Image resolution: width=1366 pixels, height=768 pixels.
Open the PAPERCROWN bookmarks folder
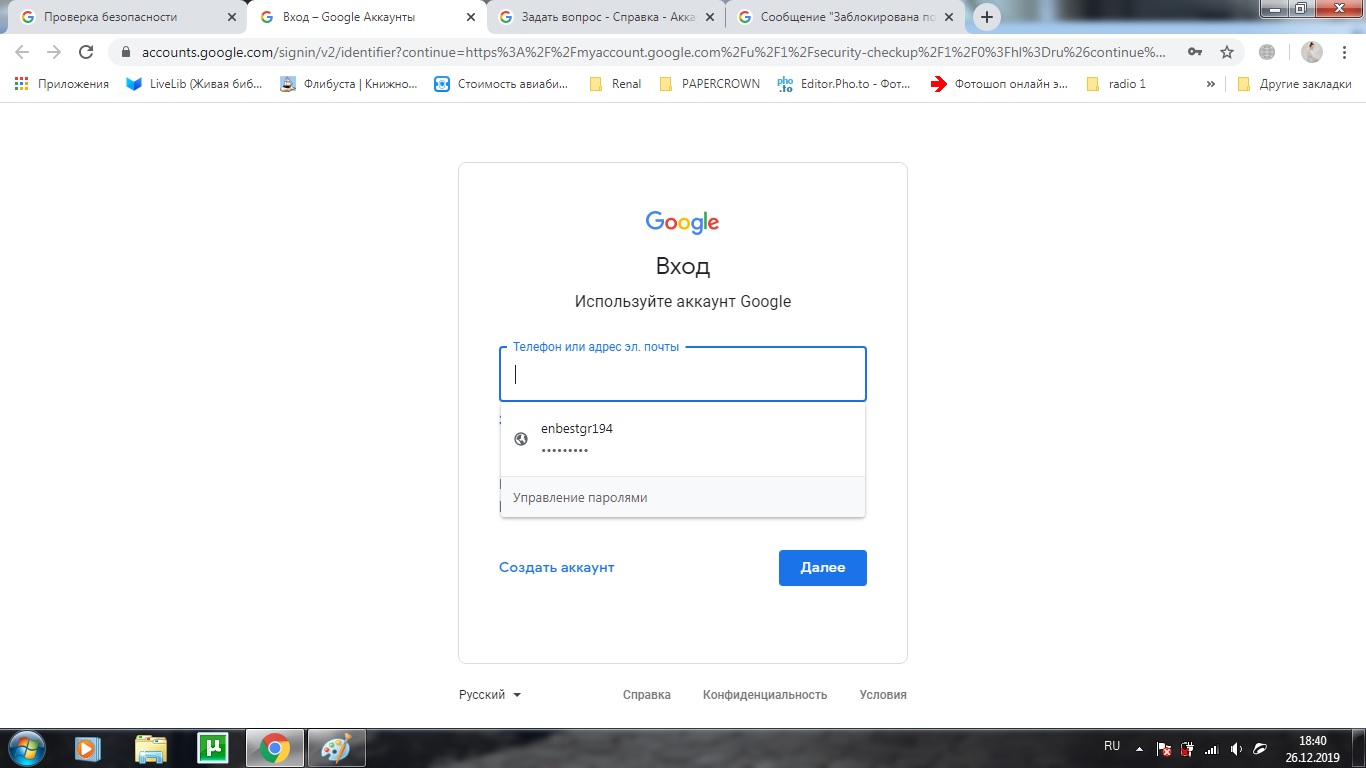(x=710, y=84)
